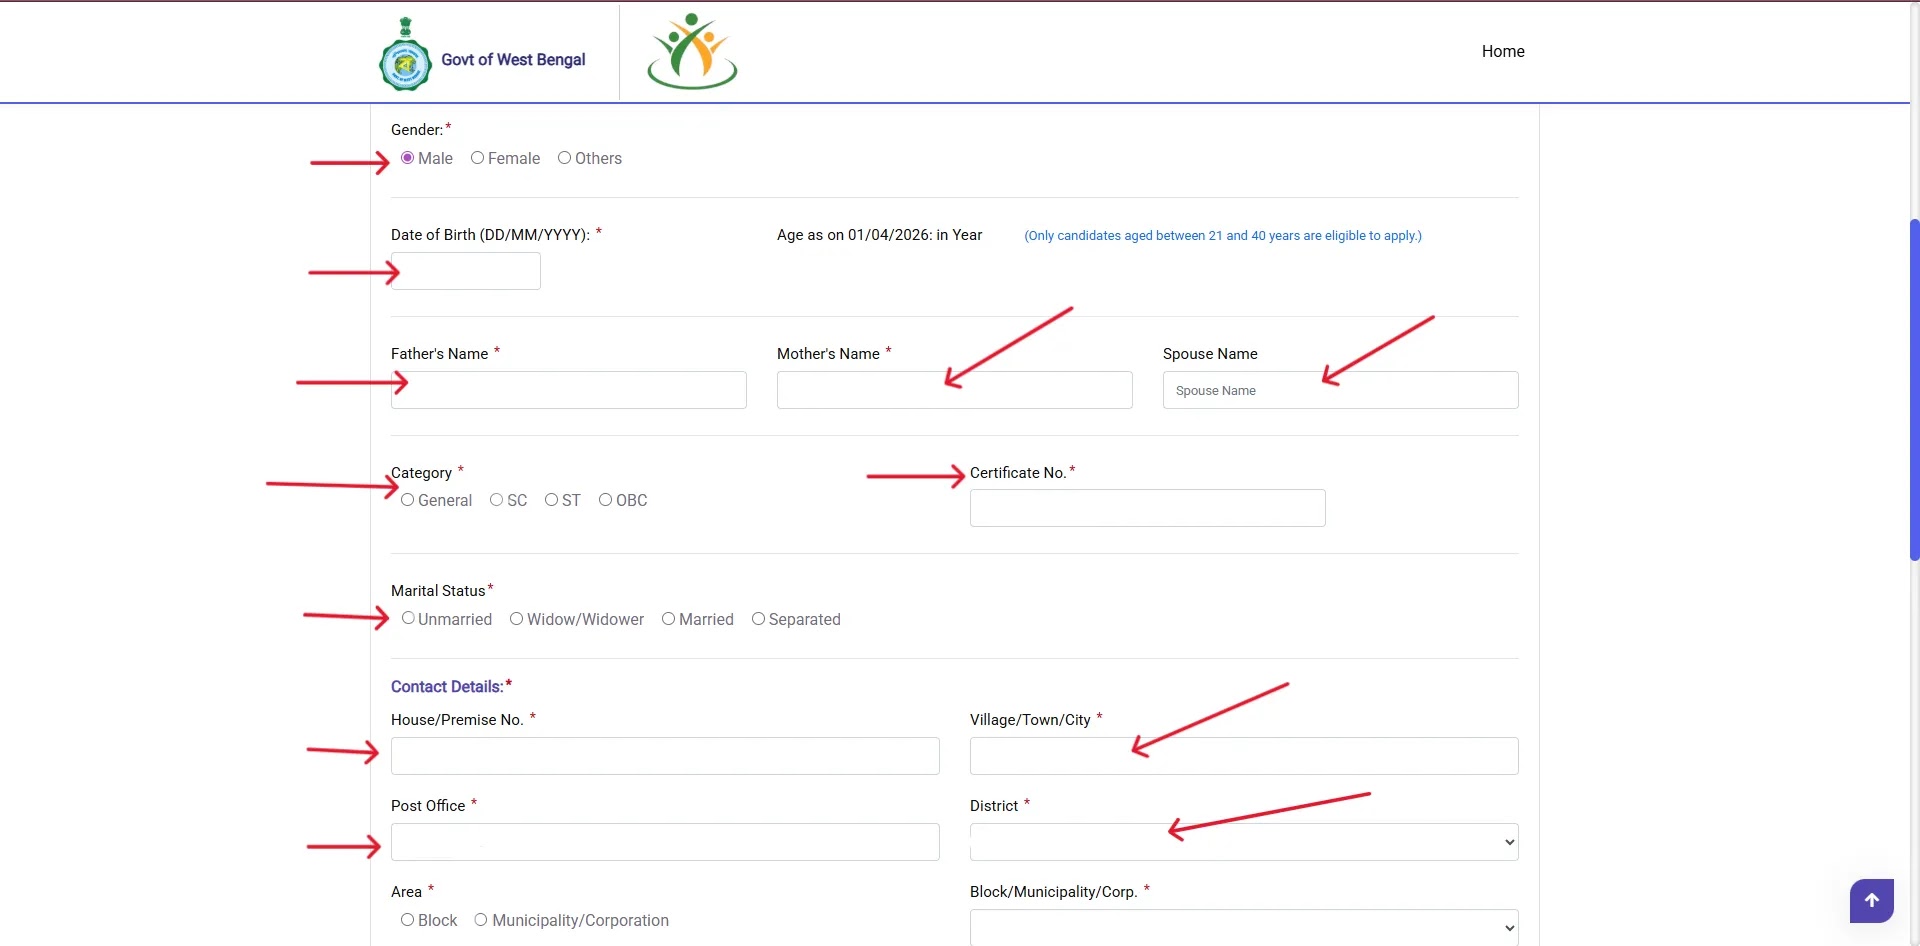Screen dimensions: 1920x946
Task: Click the Date of Birth input field
Action: tap(466, 270)
